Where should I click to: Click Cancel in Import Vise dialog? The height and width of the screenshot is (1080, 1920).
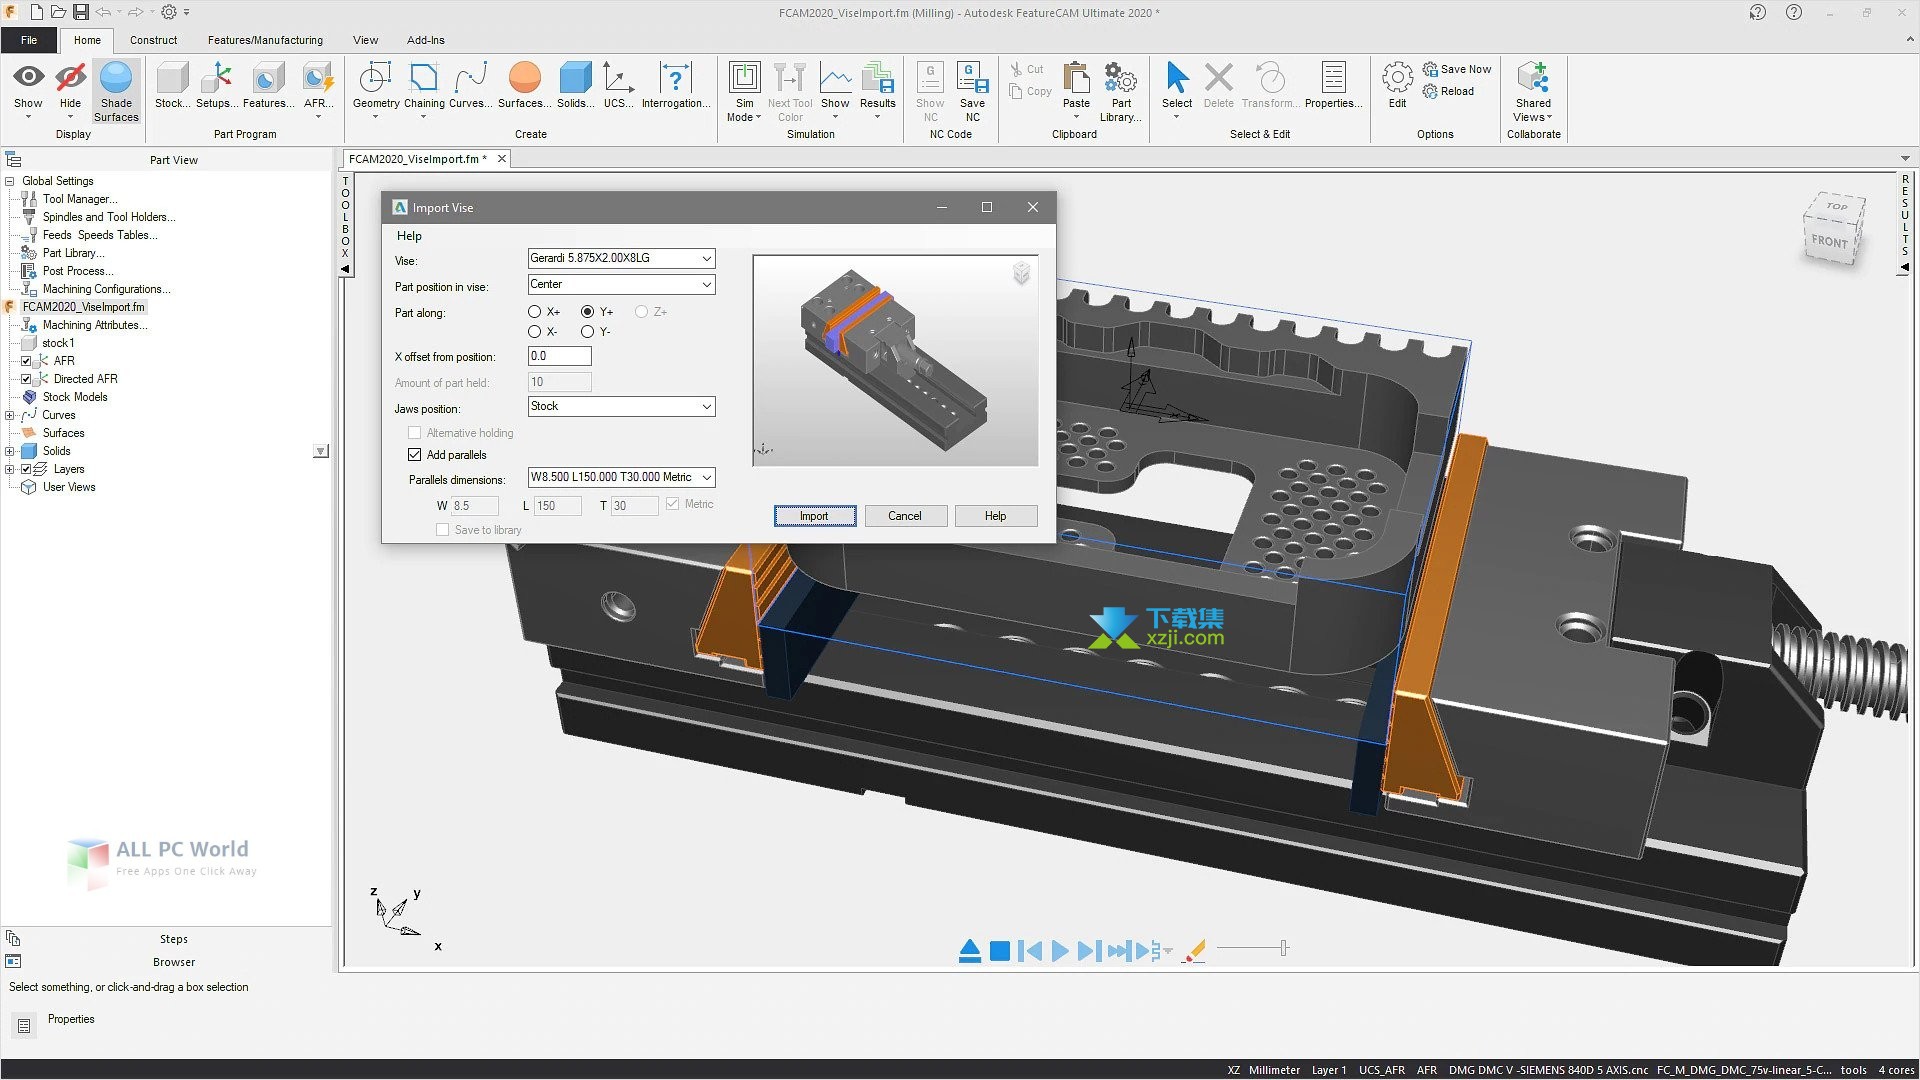[x=905, y=516]
